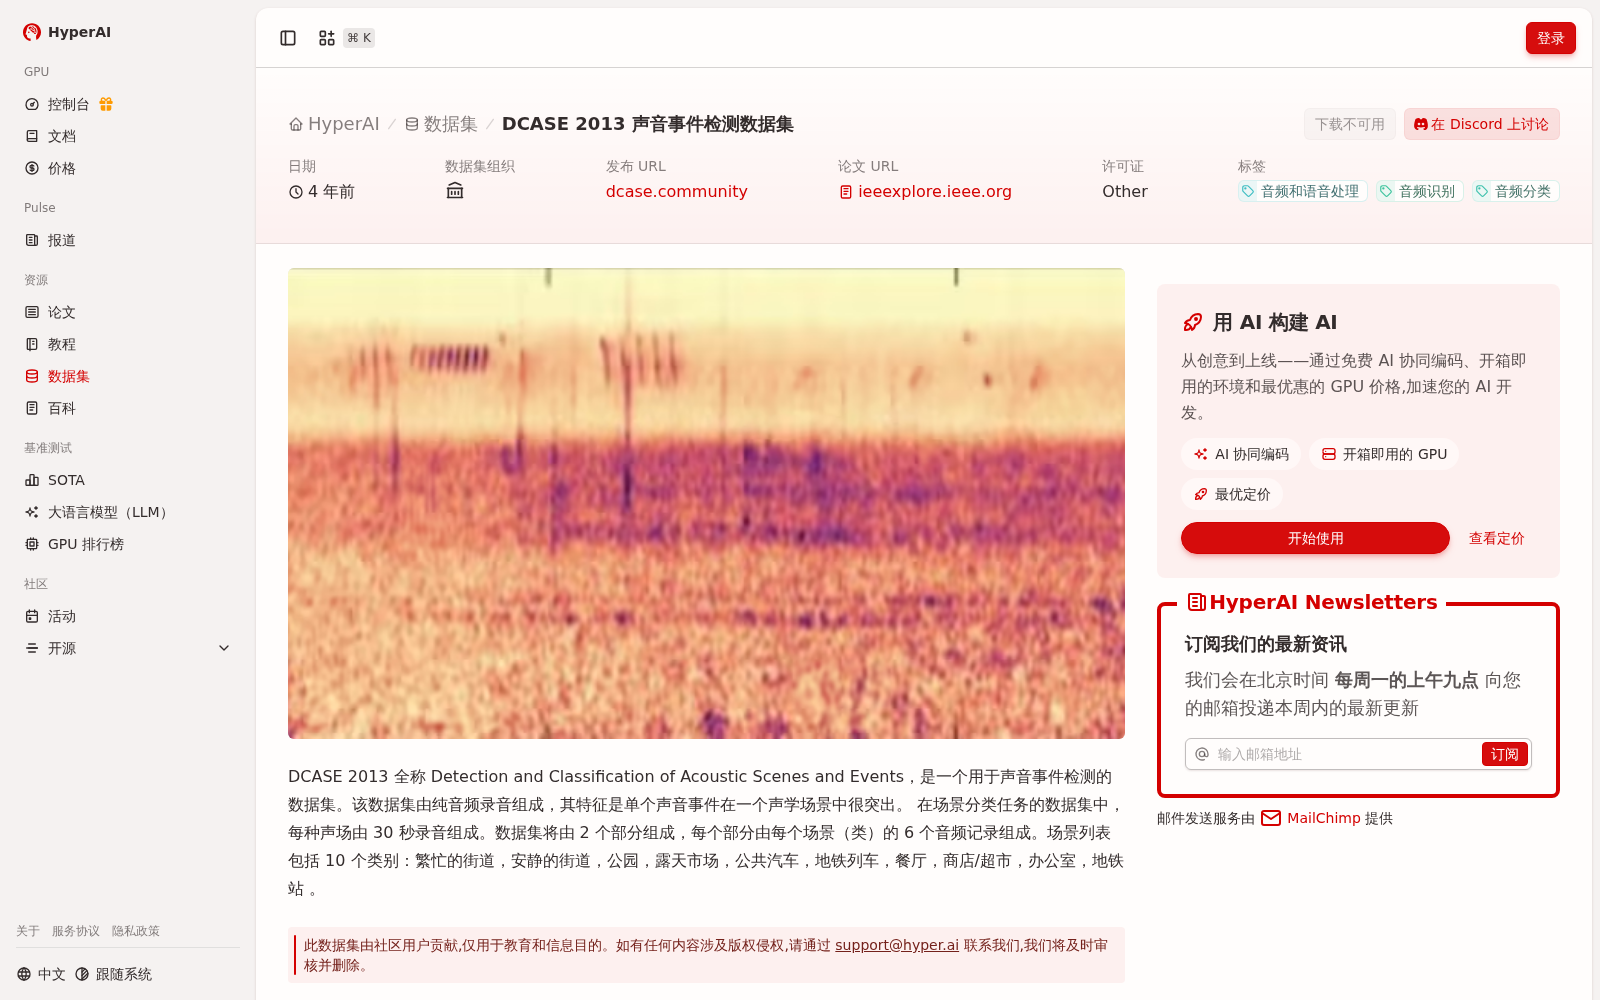1600x1000 pixels.
Task: Click the 订阅 subscribe button
Action: point(1504,754)
